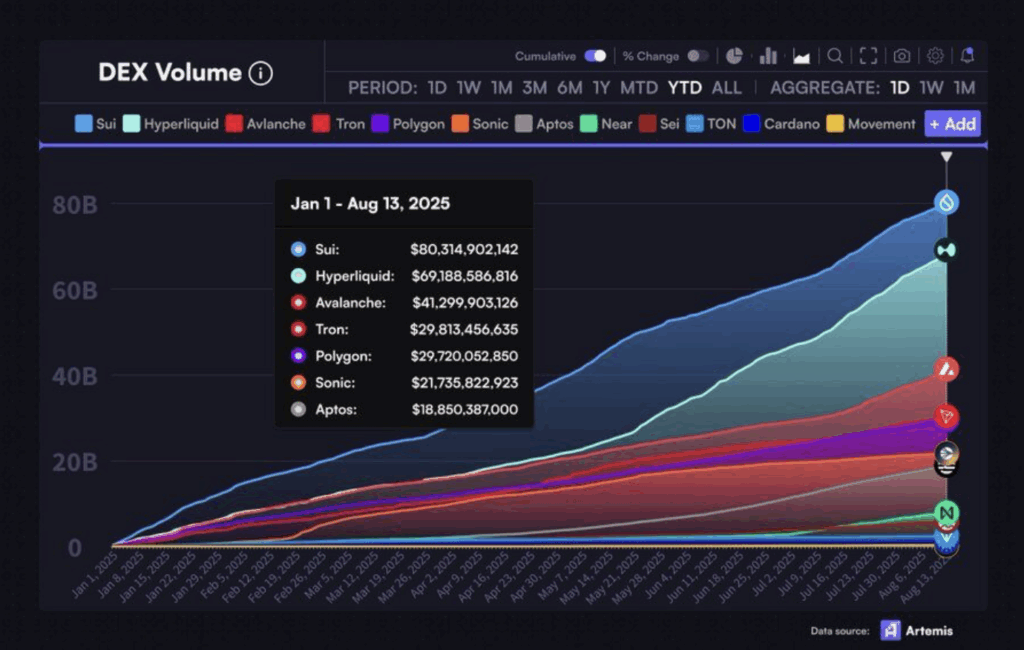Click the Hyperliquid marker on chart
1024x650 pixels.
946,250
